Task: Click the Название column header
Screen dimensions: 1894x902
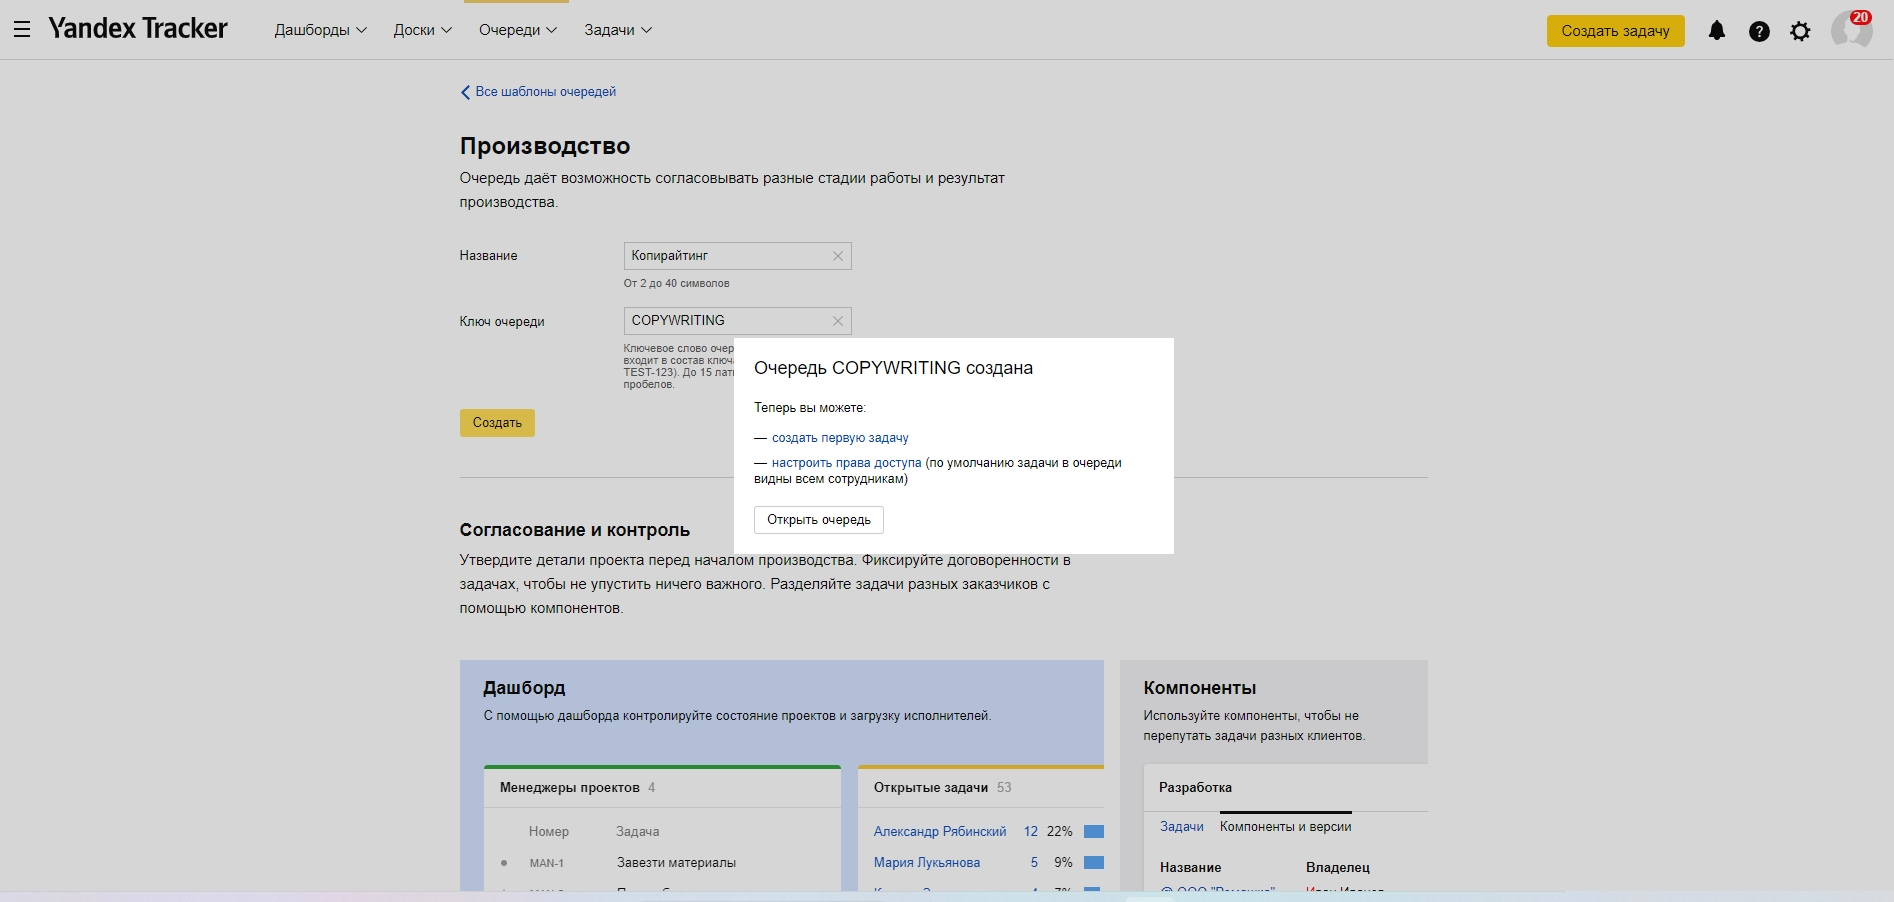Action: 1190,868
